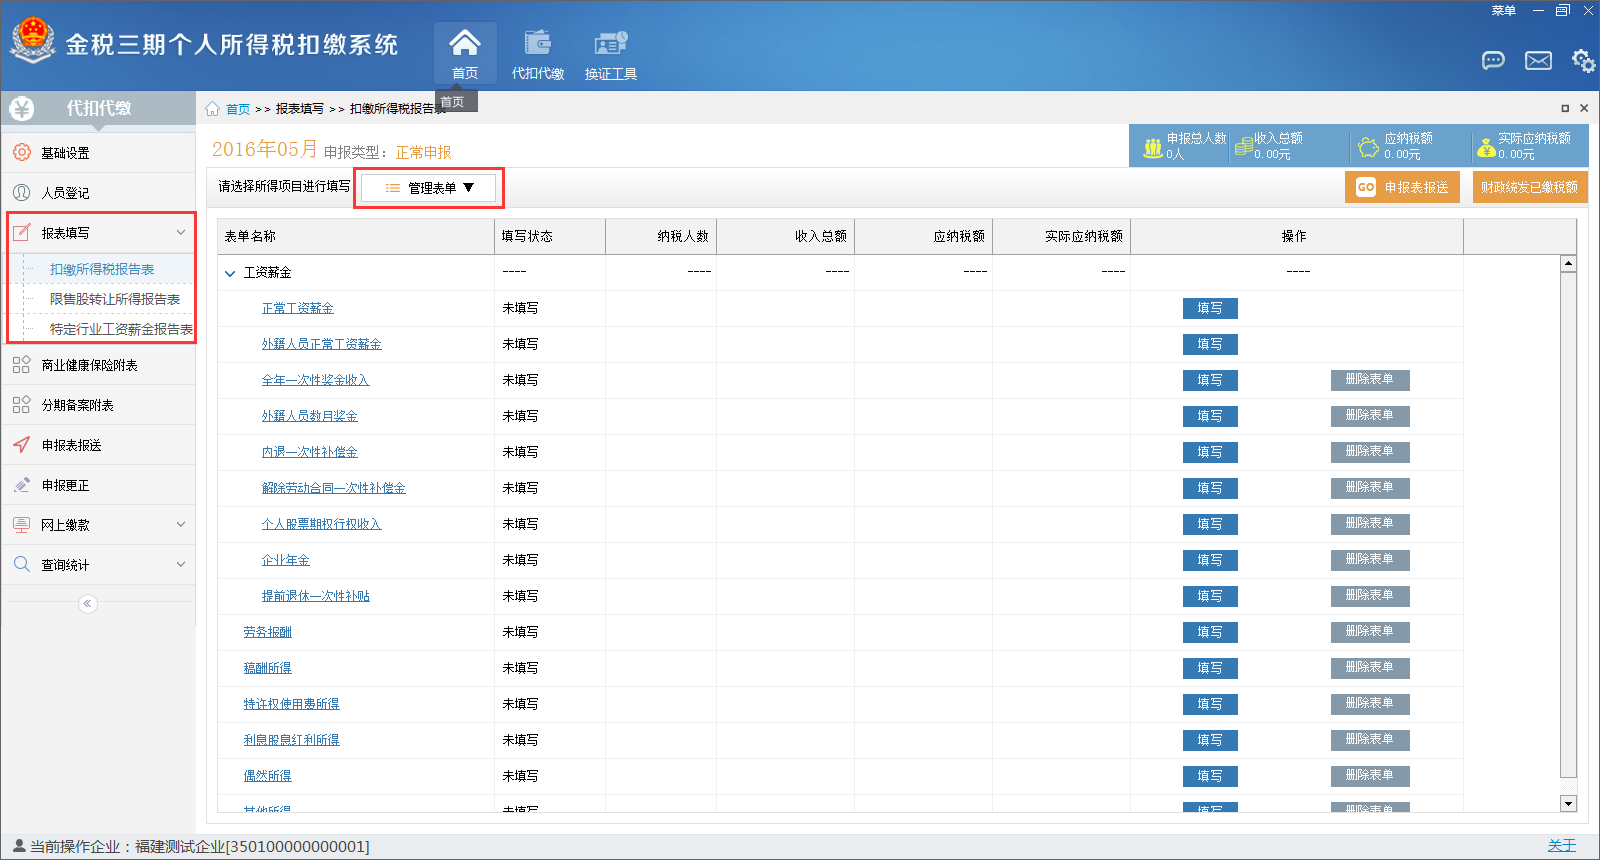Collapse the 工资薪金 tree row
1600x860 pixels.
click(230, 273)
